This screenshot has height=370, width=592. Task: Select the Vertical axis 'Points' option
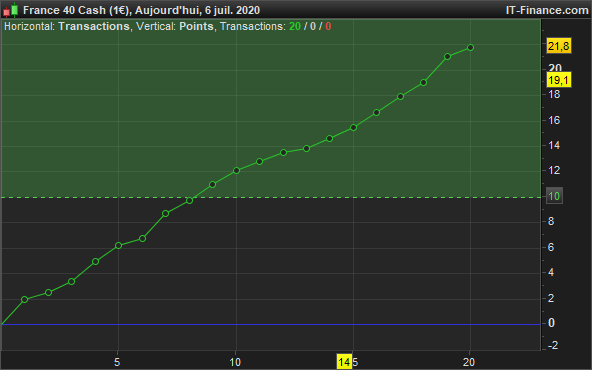click(196, 26)
